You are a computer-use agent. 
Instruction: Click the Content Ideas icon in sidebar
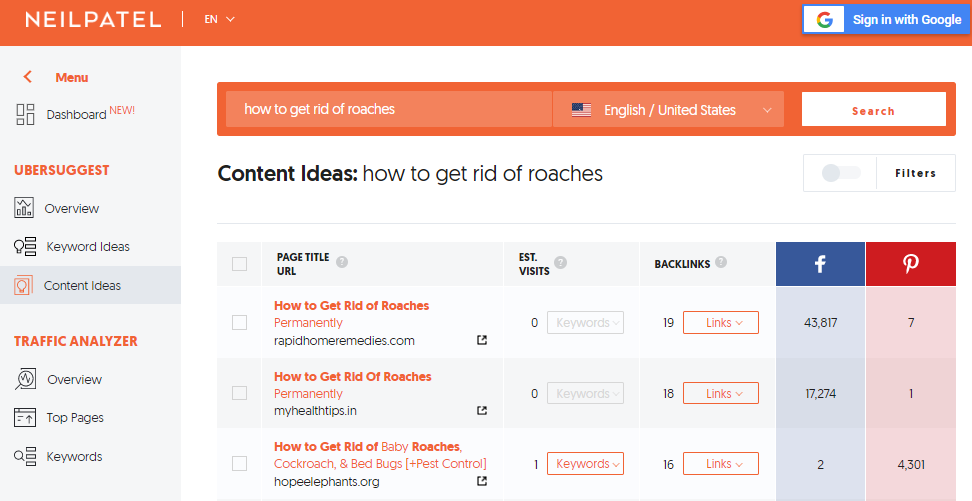pyautogui.click(x=24, y=285)
